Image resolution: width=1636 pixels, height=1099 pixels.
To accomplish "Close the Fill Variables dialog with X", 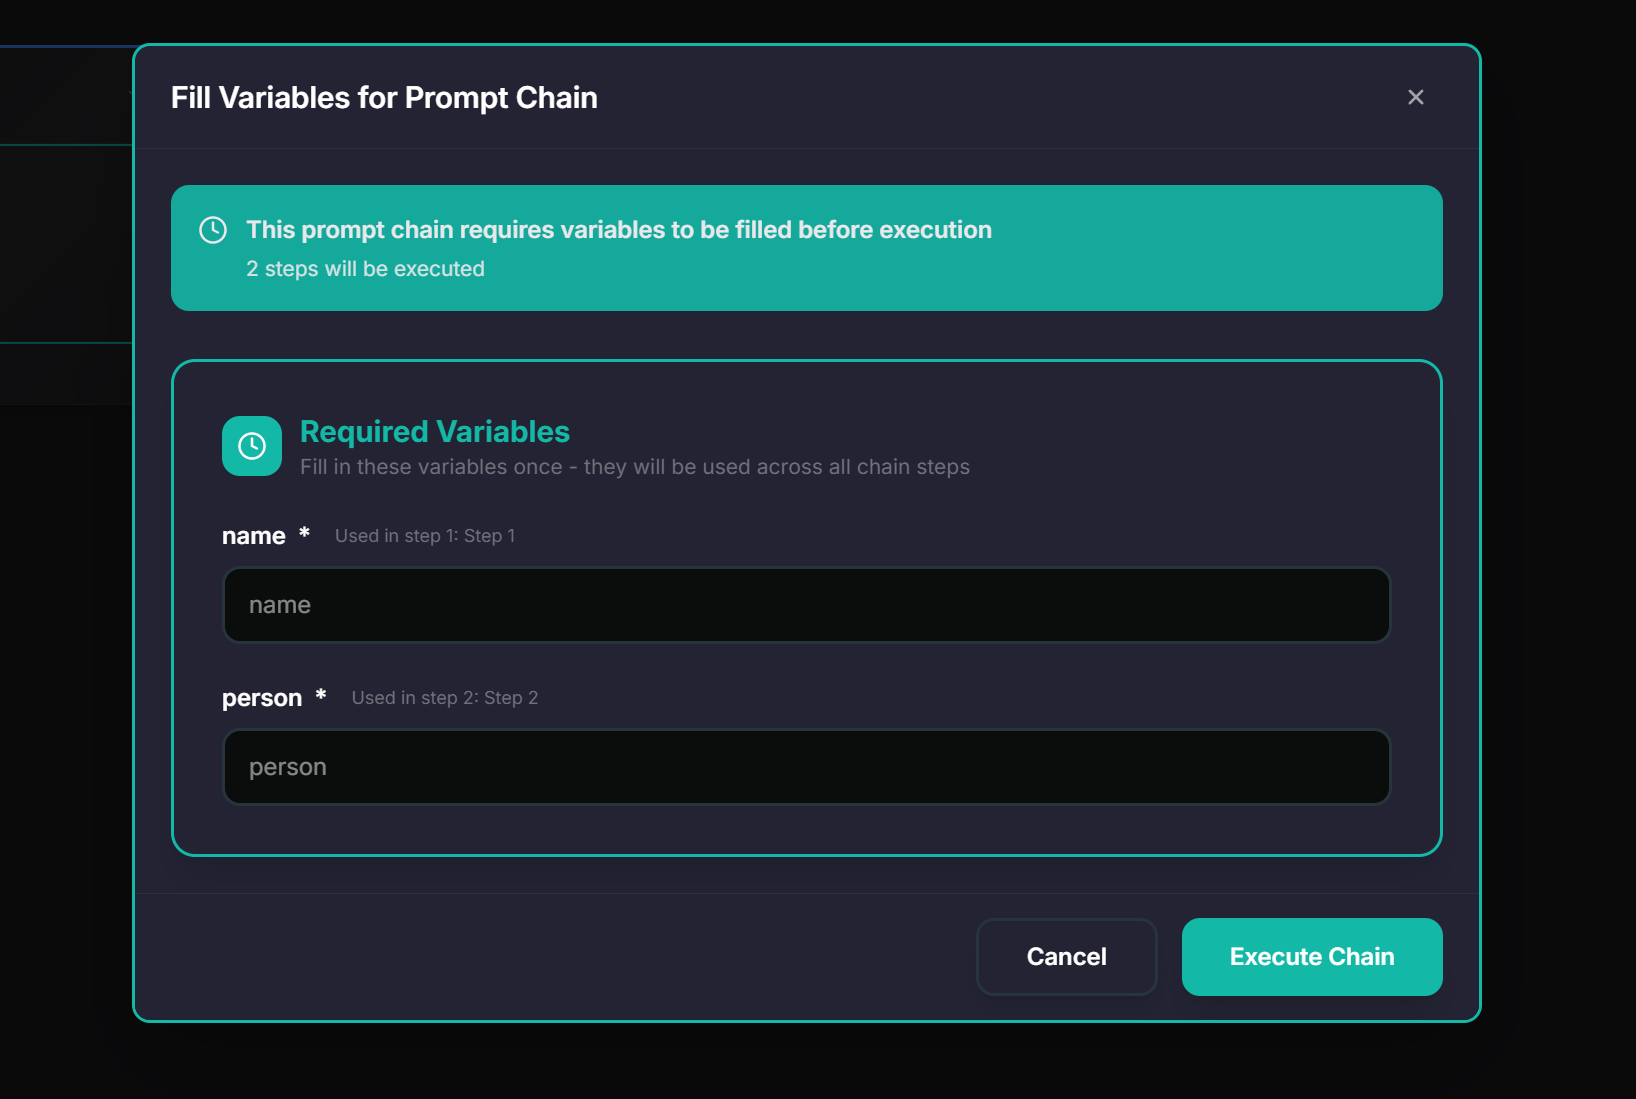I will coord(1415,97).
